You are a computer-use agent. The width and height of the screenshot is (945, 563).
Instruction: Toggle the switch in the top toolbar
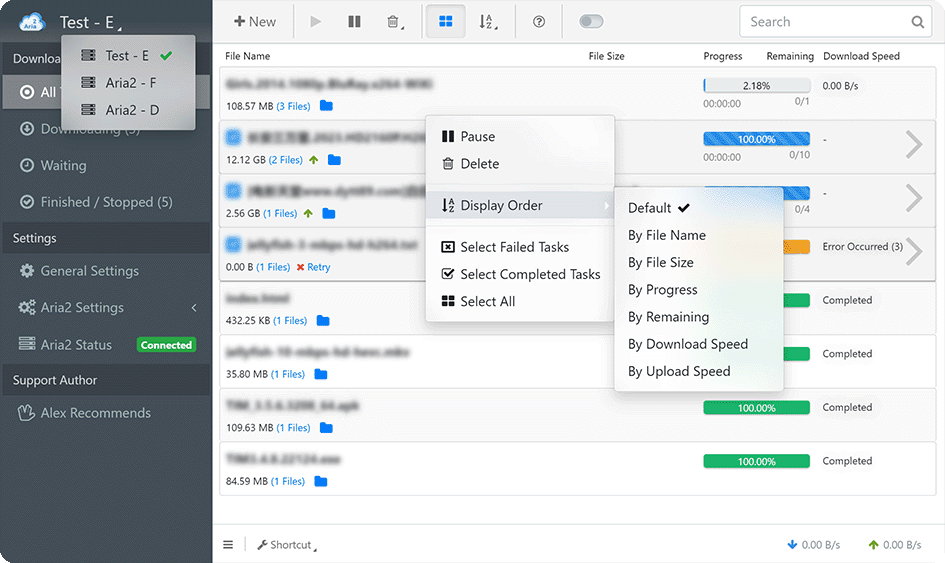(591, 21)
